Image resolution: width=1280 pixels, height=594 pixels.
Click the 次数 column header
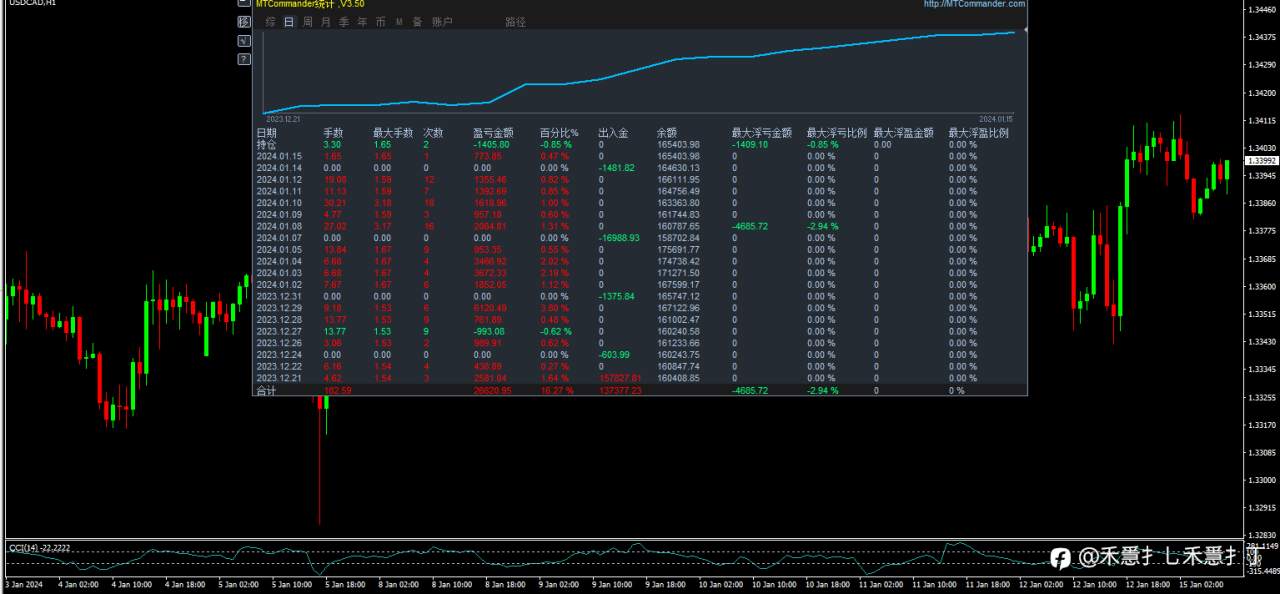pos(433,132)
